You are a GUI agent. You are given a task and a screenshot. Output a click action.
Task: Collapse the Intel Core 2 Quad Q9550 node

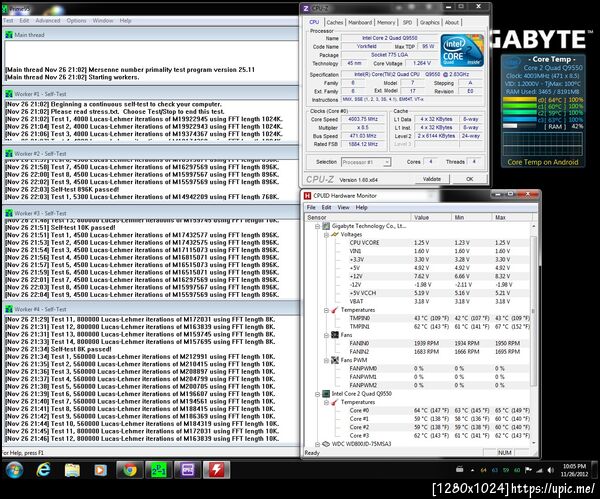tap(317, 394)
